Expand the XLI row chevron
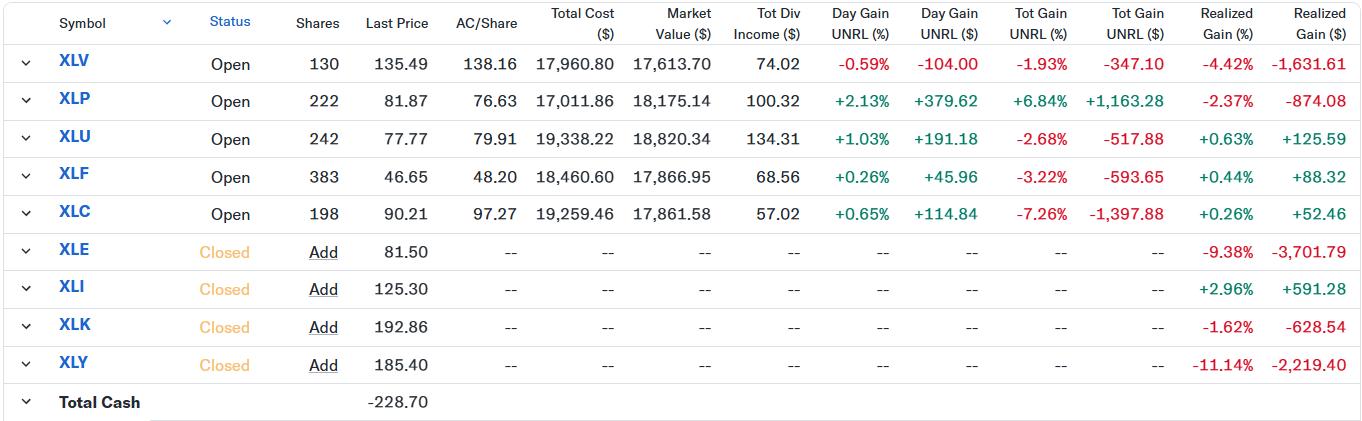This screenshot has width=1362, height=421. tap(26, 289)
